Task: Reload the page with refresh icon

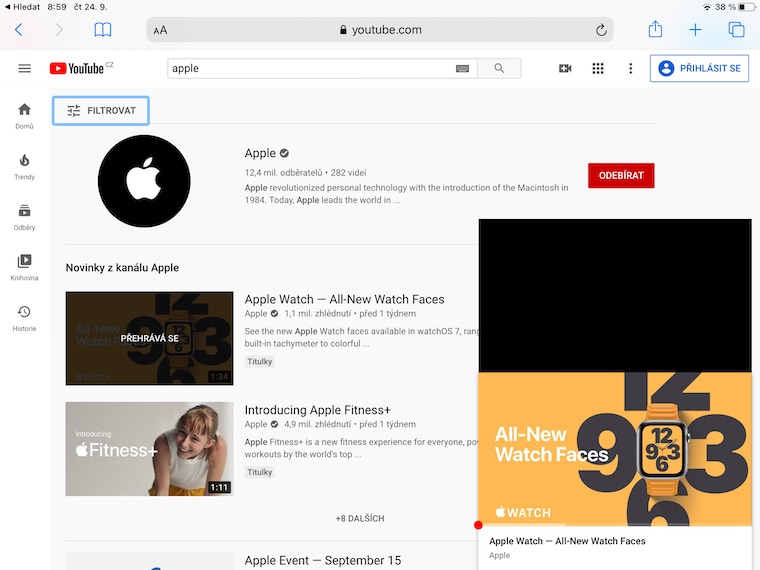Action: [601, 30]
